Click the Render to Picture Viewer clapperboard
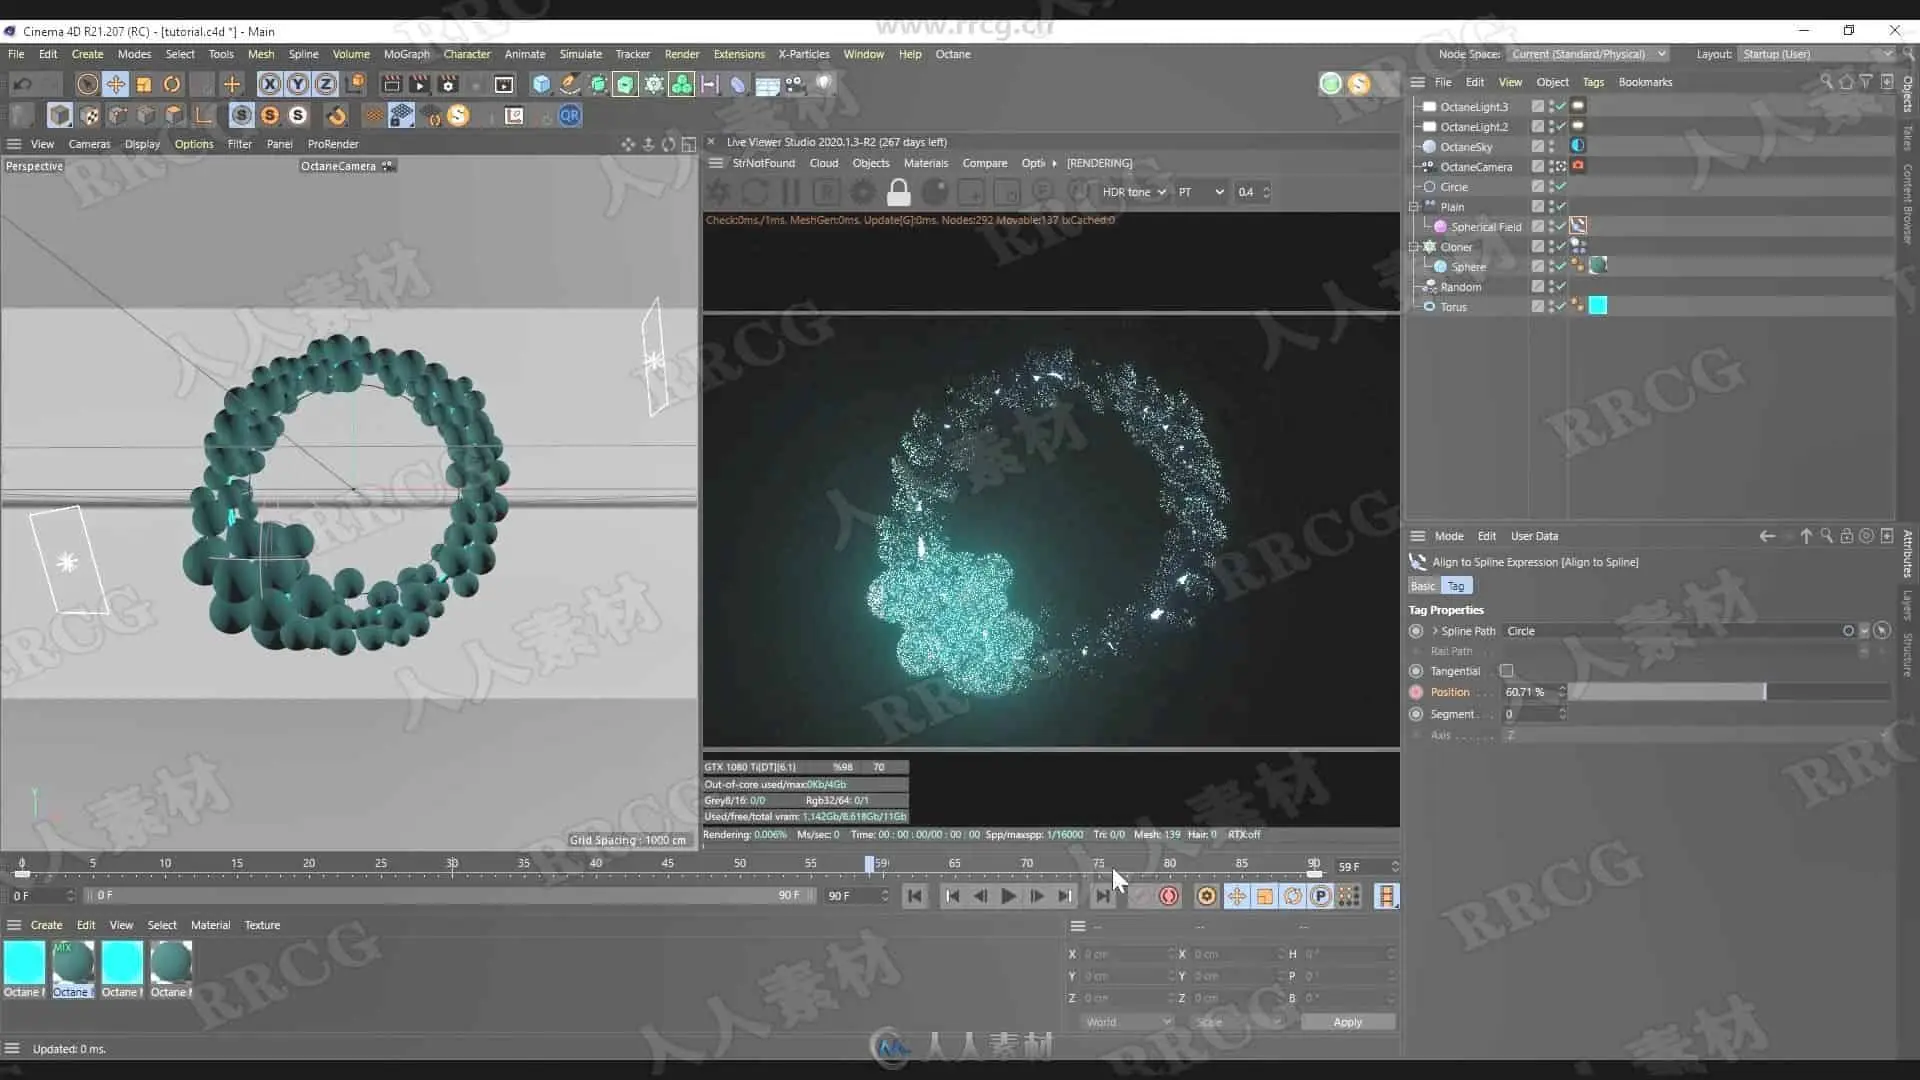 pos(419,84)
